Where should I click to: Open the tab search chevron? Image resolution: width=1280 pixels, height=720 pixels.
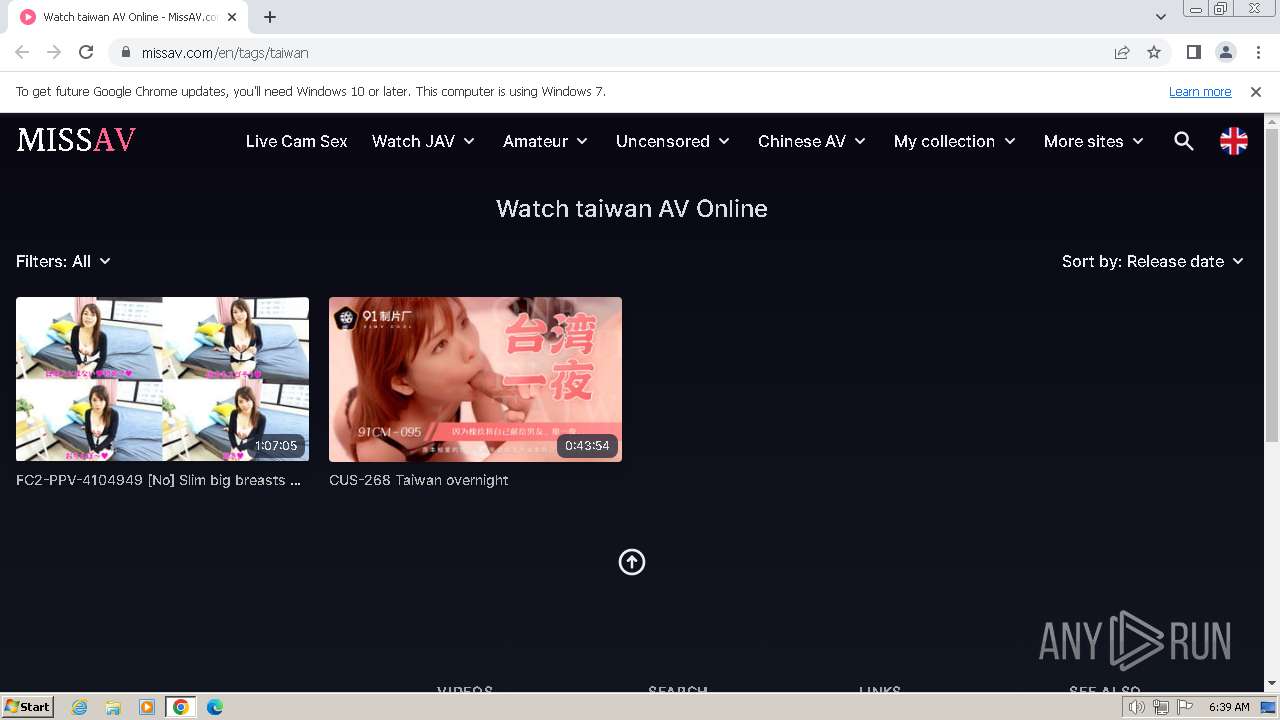pyautogui.click(x=1160, y=17)
